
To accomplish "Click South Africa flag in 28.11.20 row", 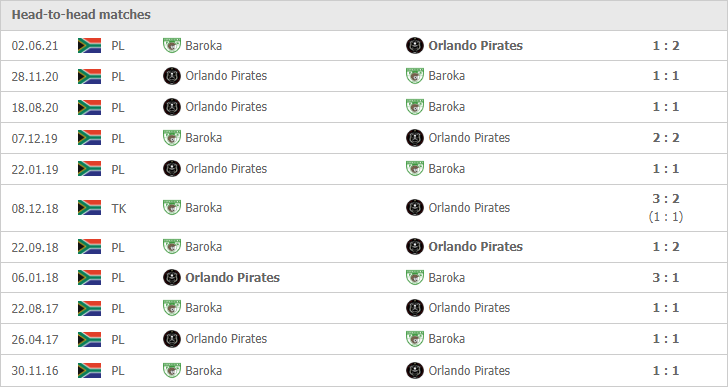I will tap(89, 76).
